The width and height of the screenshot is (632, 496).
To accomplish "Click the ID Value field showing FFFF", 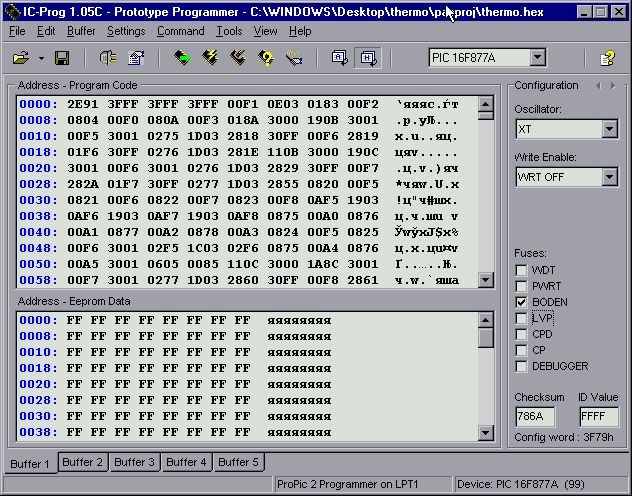I will point(599,416).
